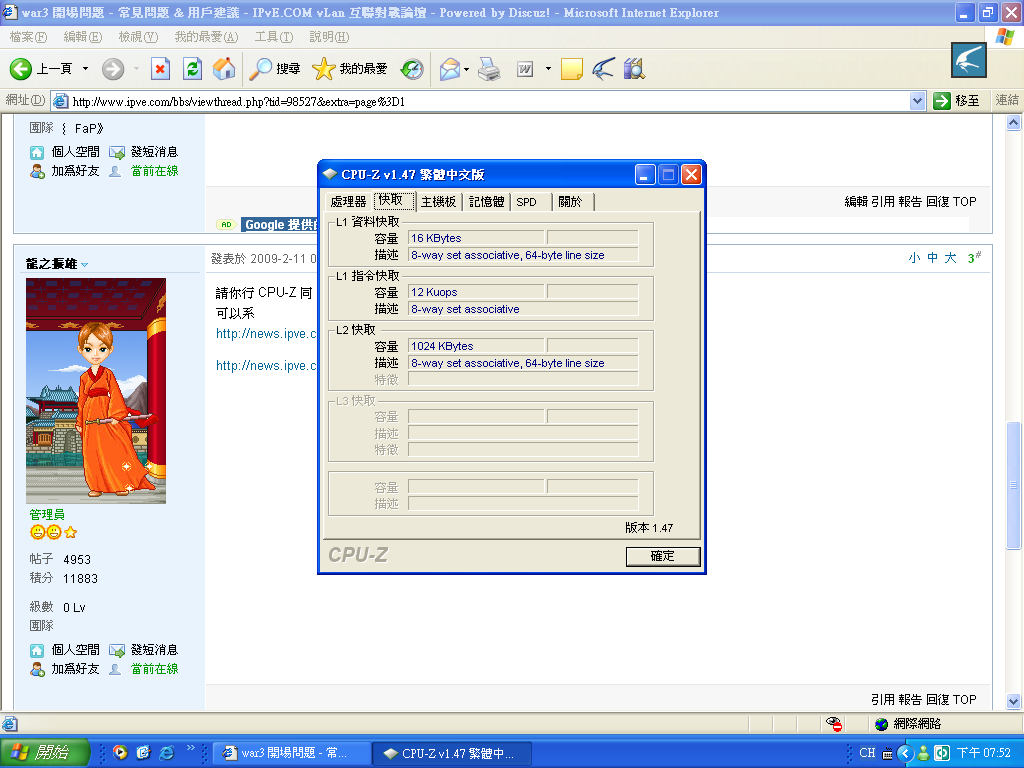Click the Research books toolbar icon
Image resolution: width=1024 pixels, height=768 pixels.
pyautogui.click(x=634, y=69)
